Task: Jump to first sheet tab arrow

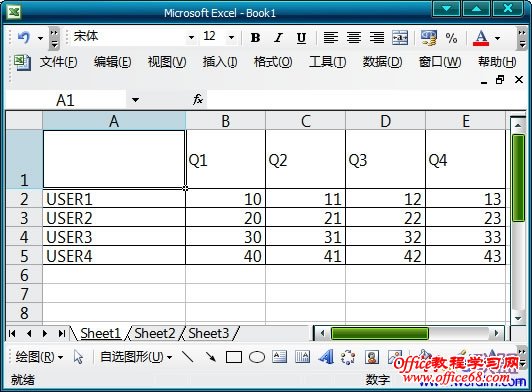Action: pyautogui.click(x=12, y=334)
